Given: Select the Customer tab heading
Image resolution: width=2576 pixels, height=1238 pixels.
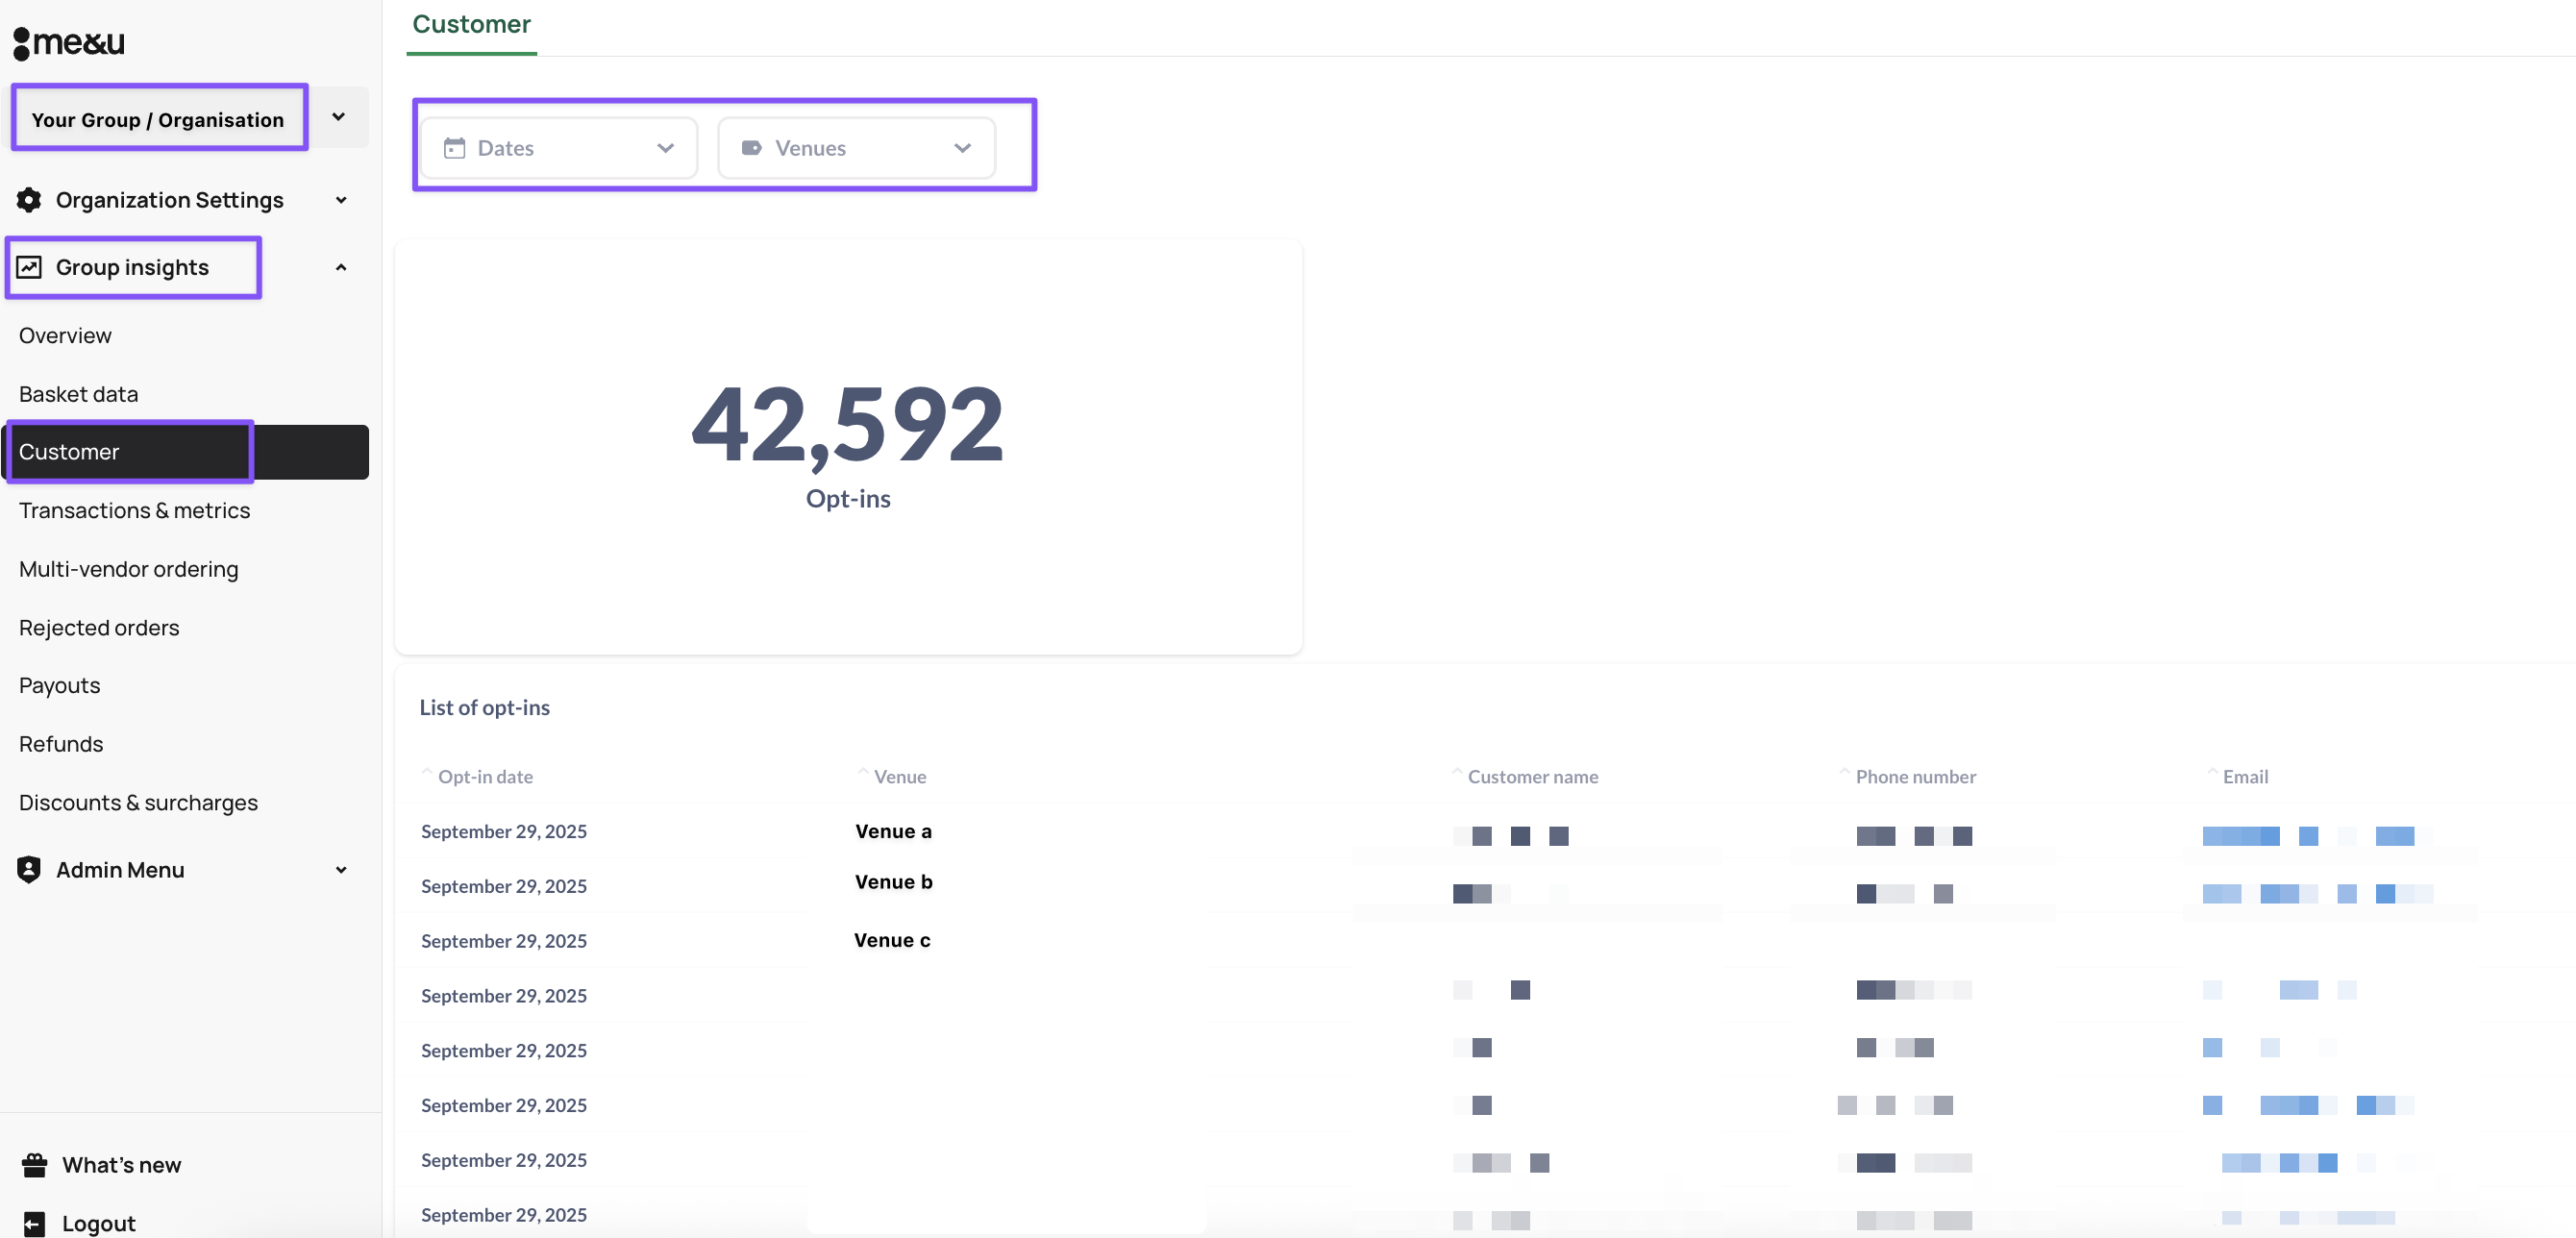Looking at the screenshot, I should point(471,24).
